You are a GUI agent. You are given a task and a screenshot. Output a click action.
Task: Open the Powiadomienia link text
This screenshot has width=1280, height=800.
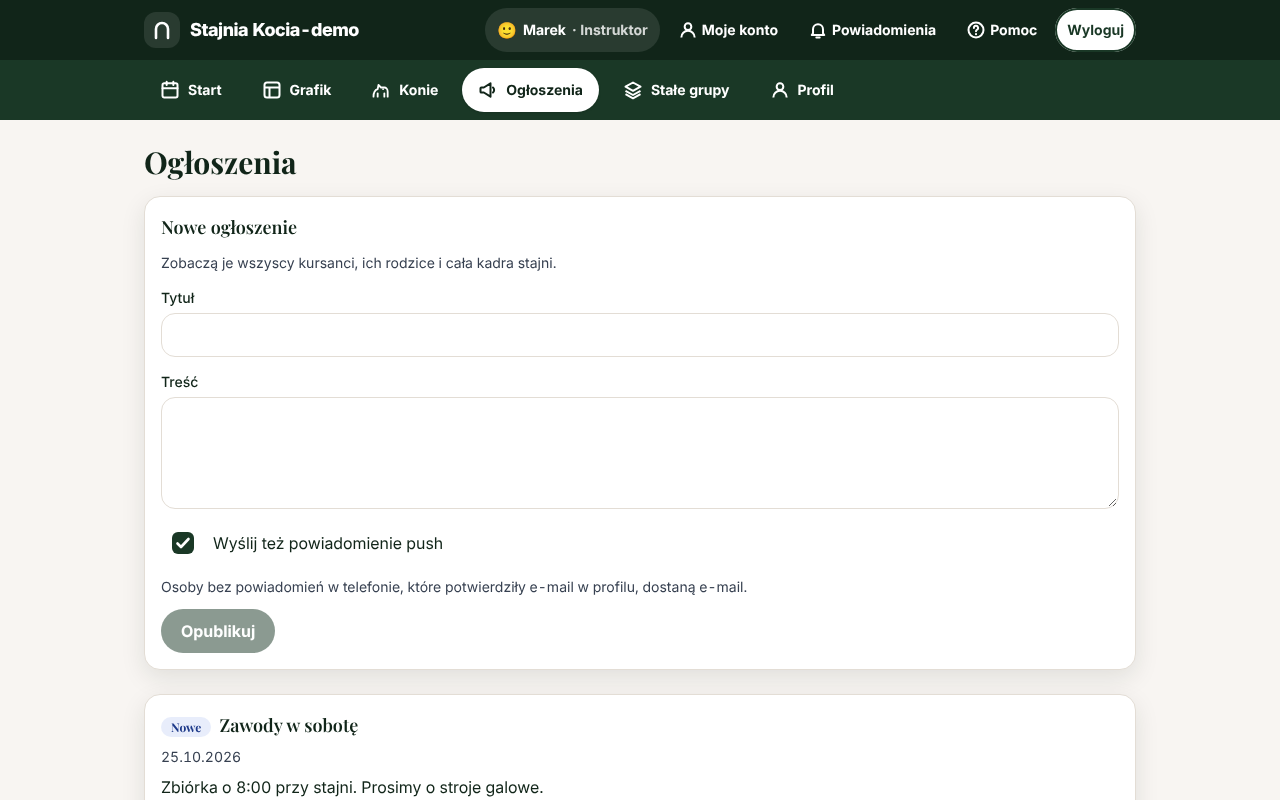884,30
